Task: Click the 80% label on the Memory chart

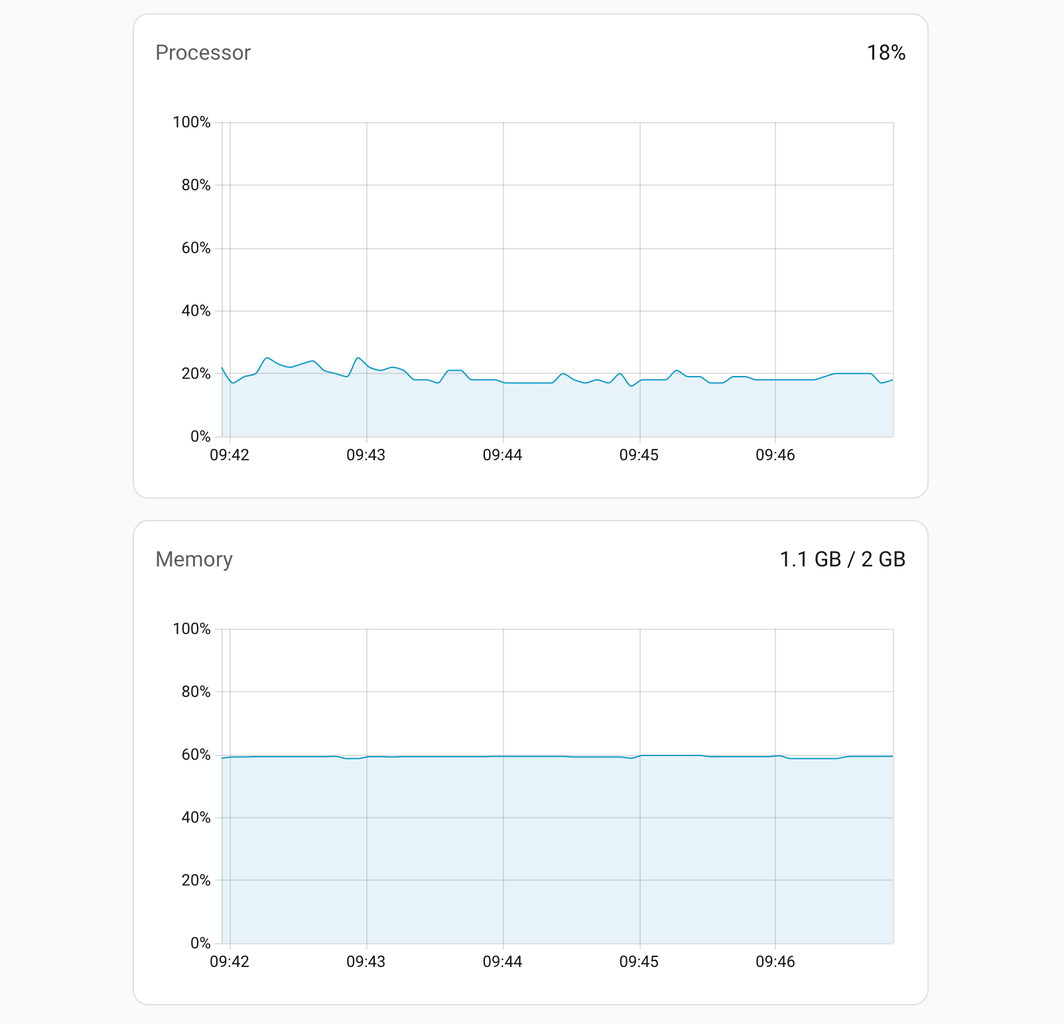Action: coord(195,692)
